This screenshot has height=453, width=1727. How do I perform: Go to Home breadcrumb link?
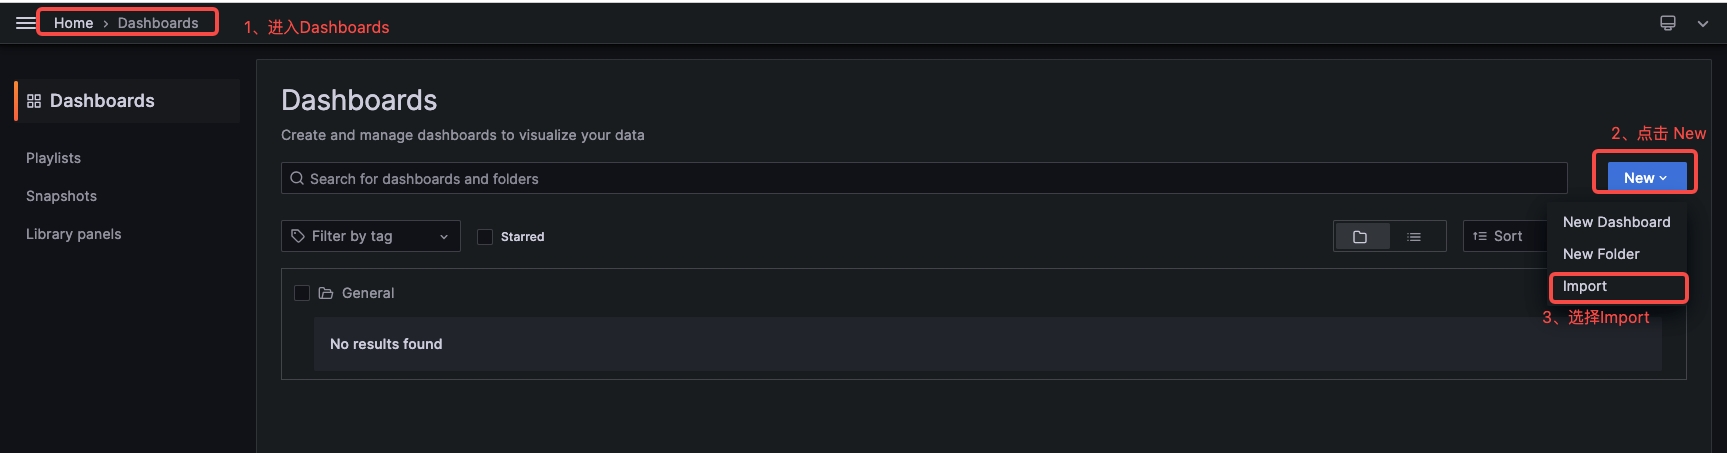(x=73, y=23)
